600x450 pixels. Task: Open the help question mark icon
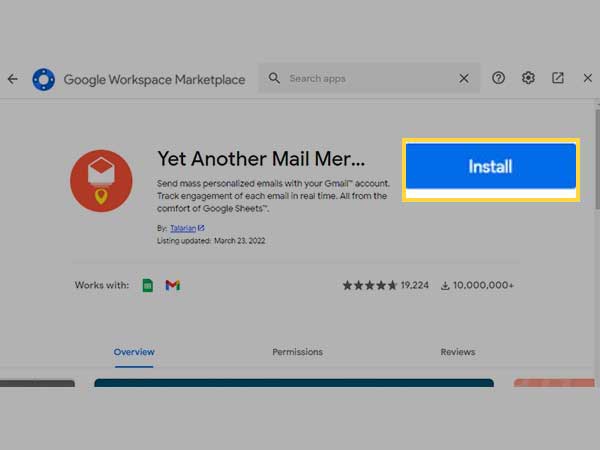tap(498, 78)
